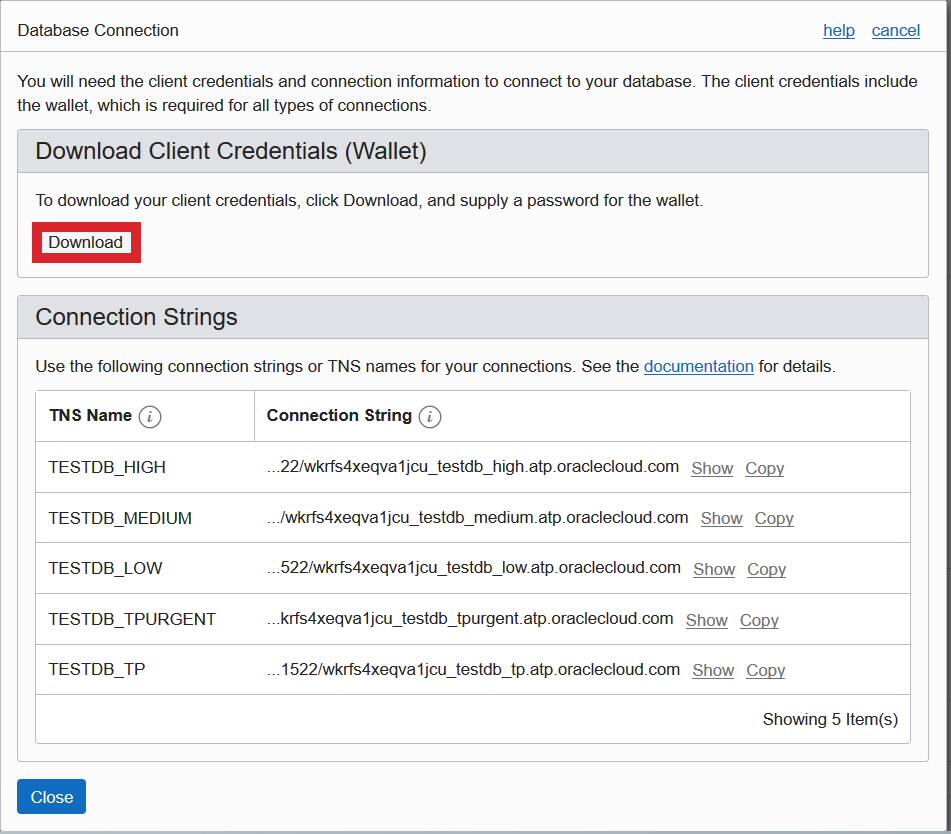Show the full TESTDB_TPURGENT connection string
Viewport: 951px width, 834px height.
(706, 620)
